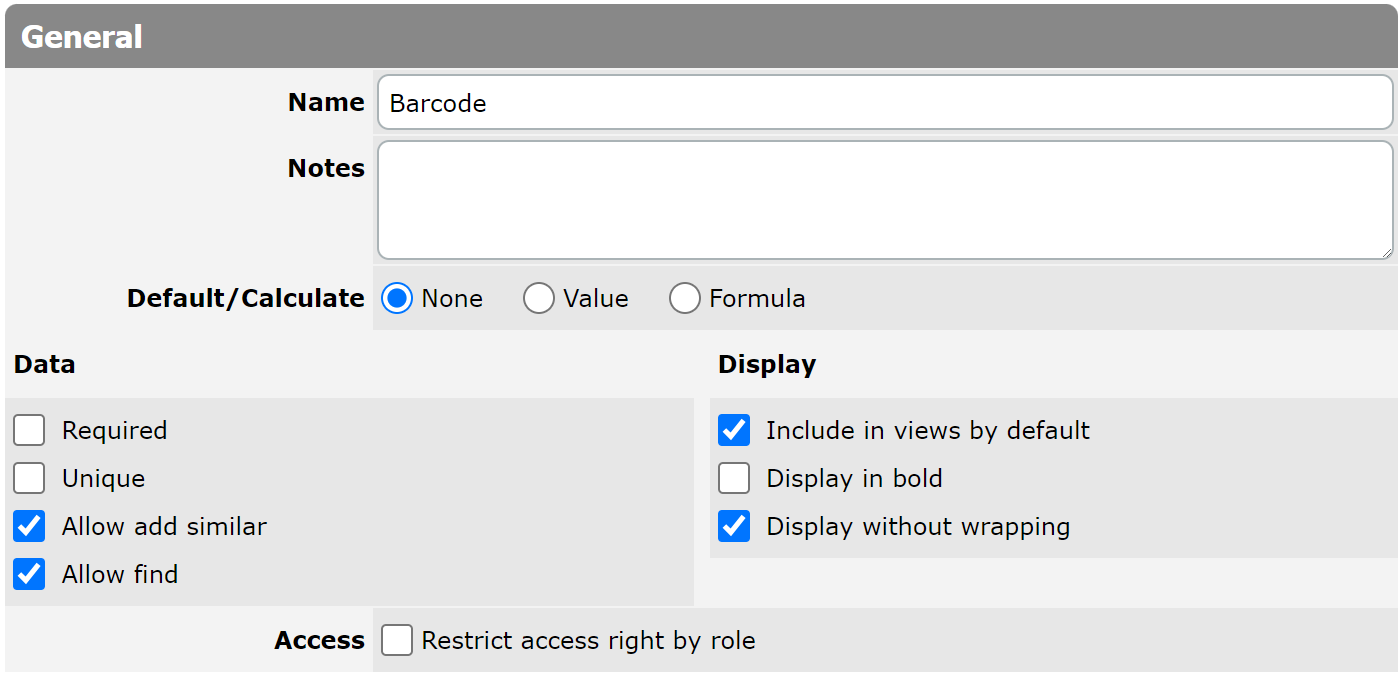
Task: Click the Notes field label
Action: pos(326,168)
